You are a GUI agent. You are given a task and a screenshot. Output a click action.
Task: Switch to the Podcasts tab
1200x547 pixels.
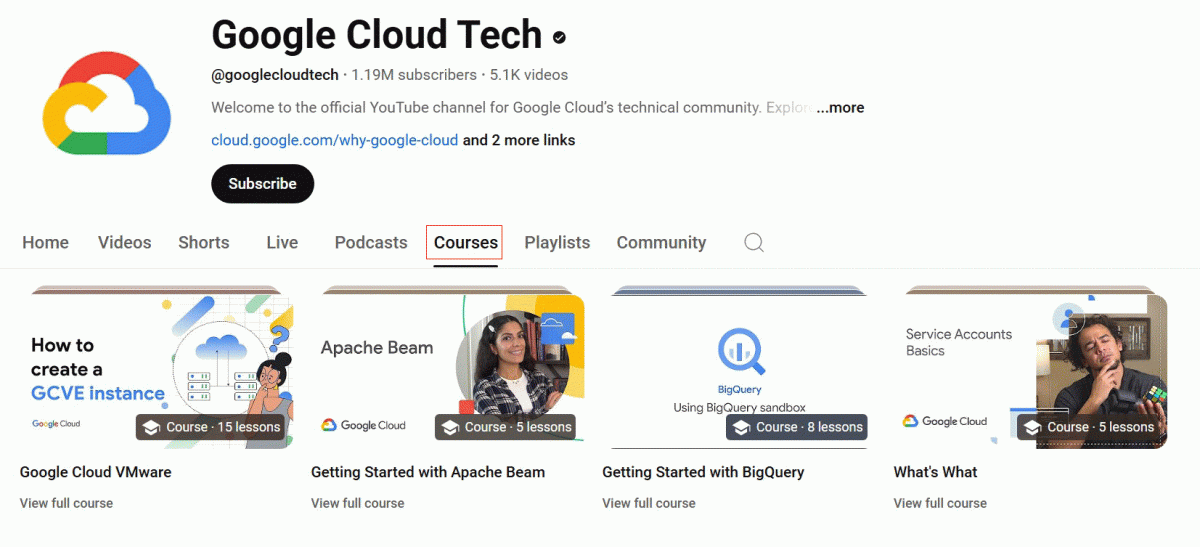click(371, 242)
